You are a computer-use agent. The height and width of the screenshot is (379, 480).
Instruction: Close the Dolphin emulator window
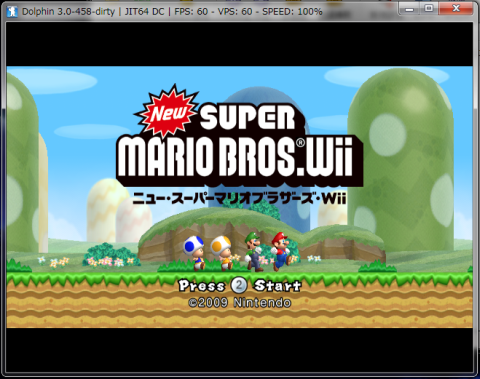click(x=456, y=9)
